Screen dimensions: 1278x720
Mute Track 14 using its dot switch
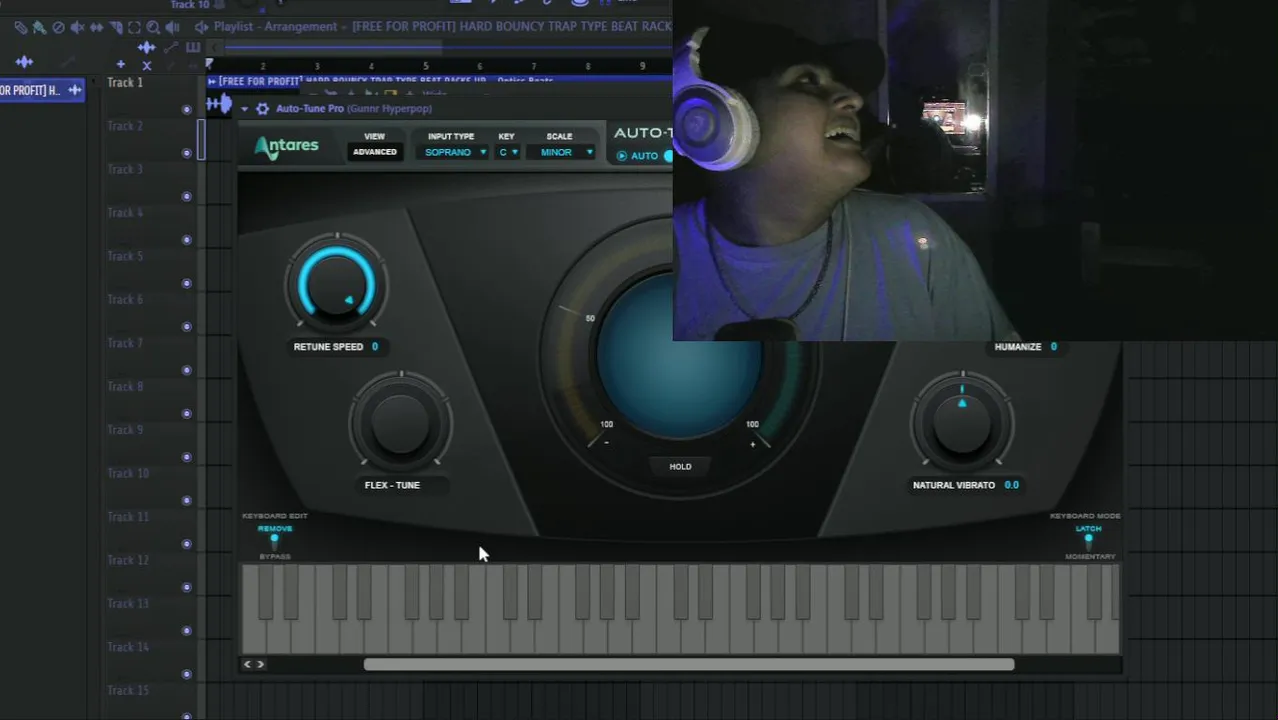point(187,674)
